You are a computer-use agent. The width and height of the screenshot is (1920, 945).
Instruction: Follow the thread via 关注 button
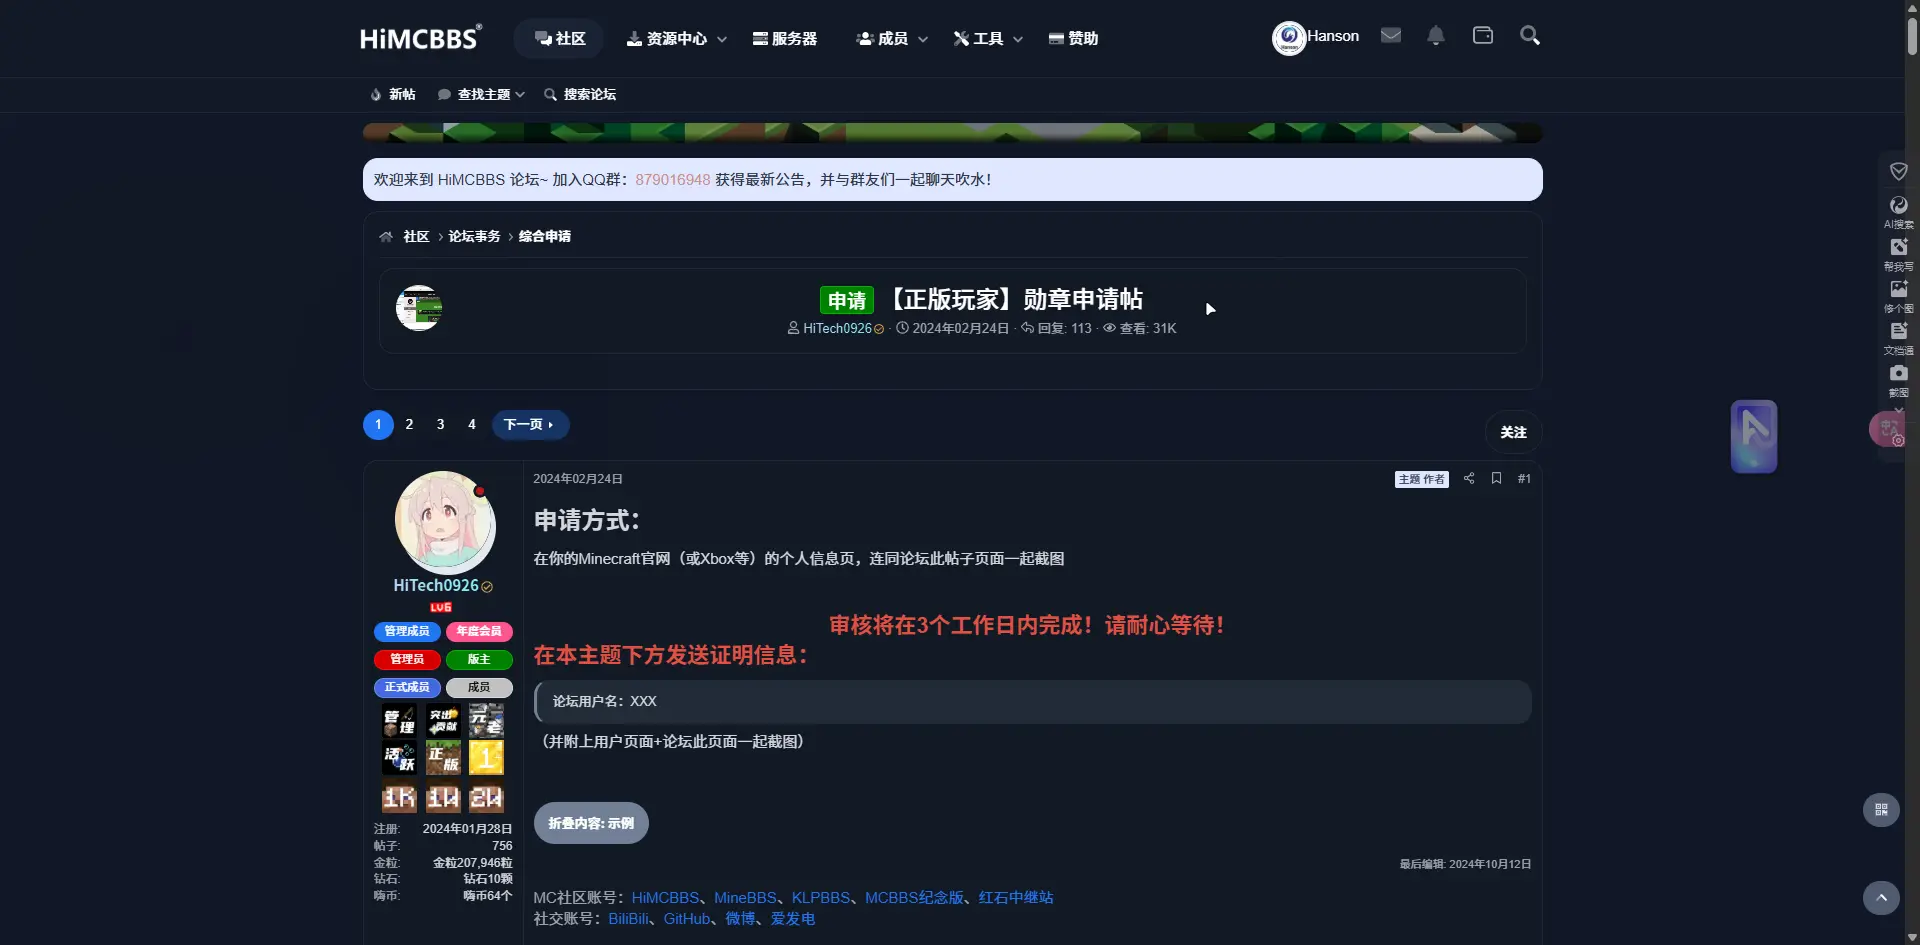[1513, 431]
